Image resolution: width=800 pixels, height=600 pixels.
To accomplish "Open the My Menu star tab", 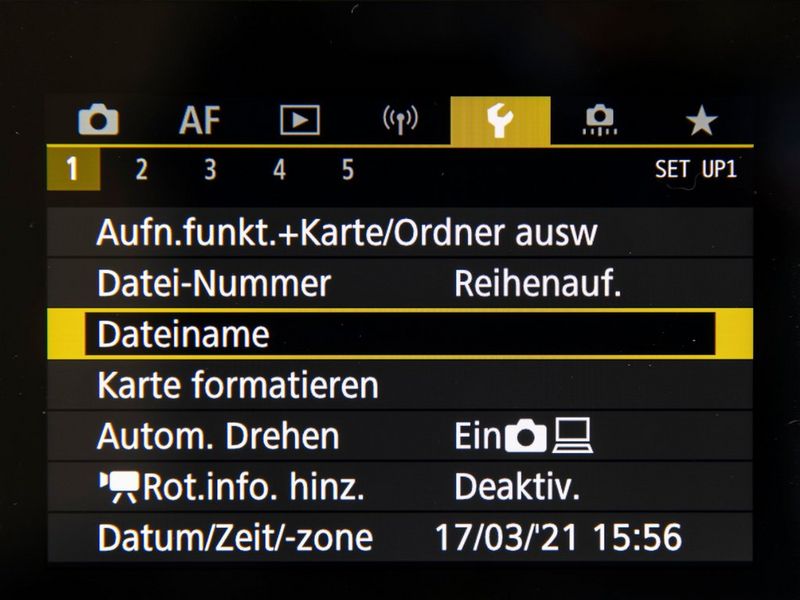I will (x=702, y=121).
